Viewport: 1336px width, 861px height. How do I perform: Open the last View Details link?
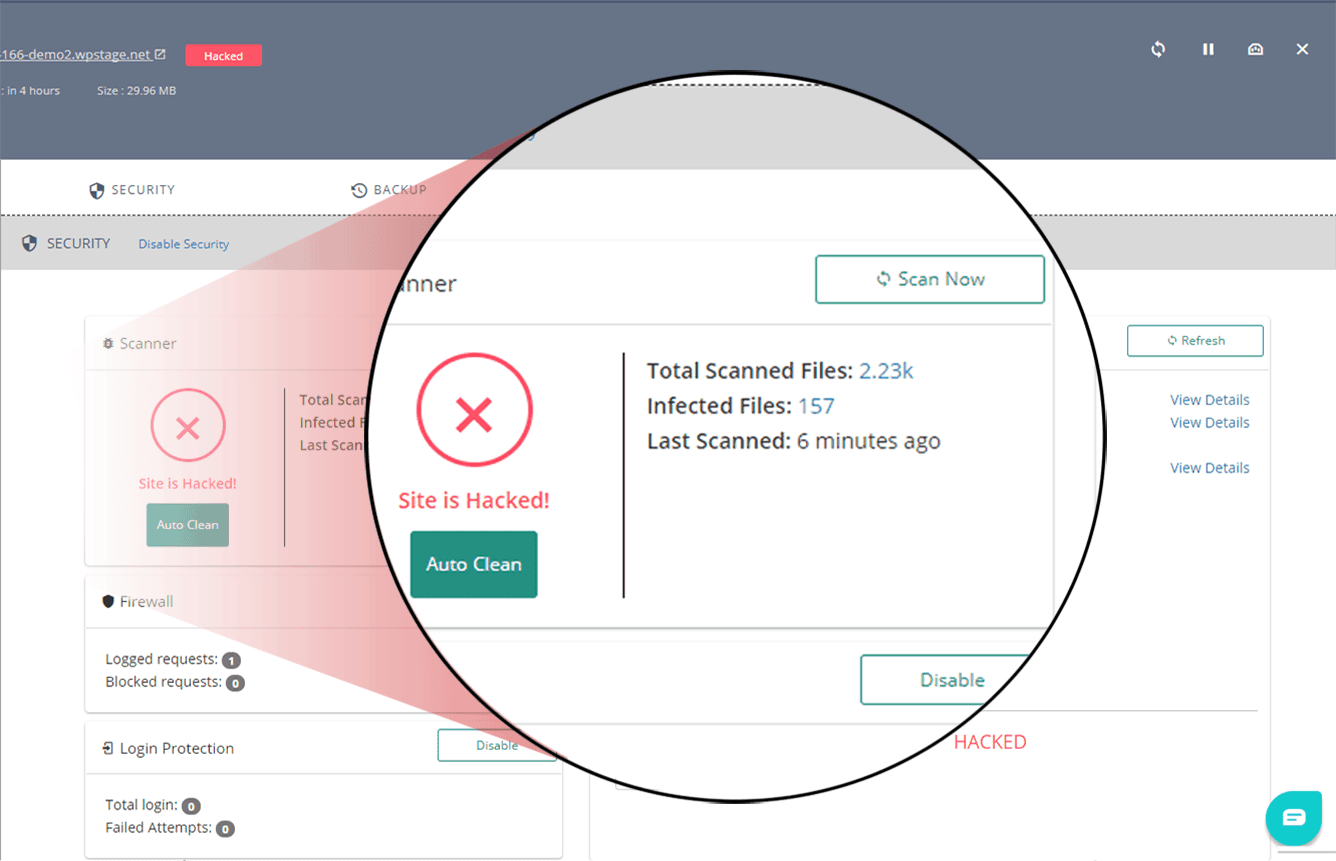pyautogui.click(x=1209, y=468)
